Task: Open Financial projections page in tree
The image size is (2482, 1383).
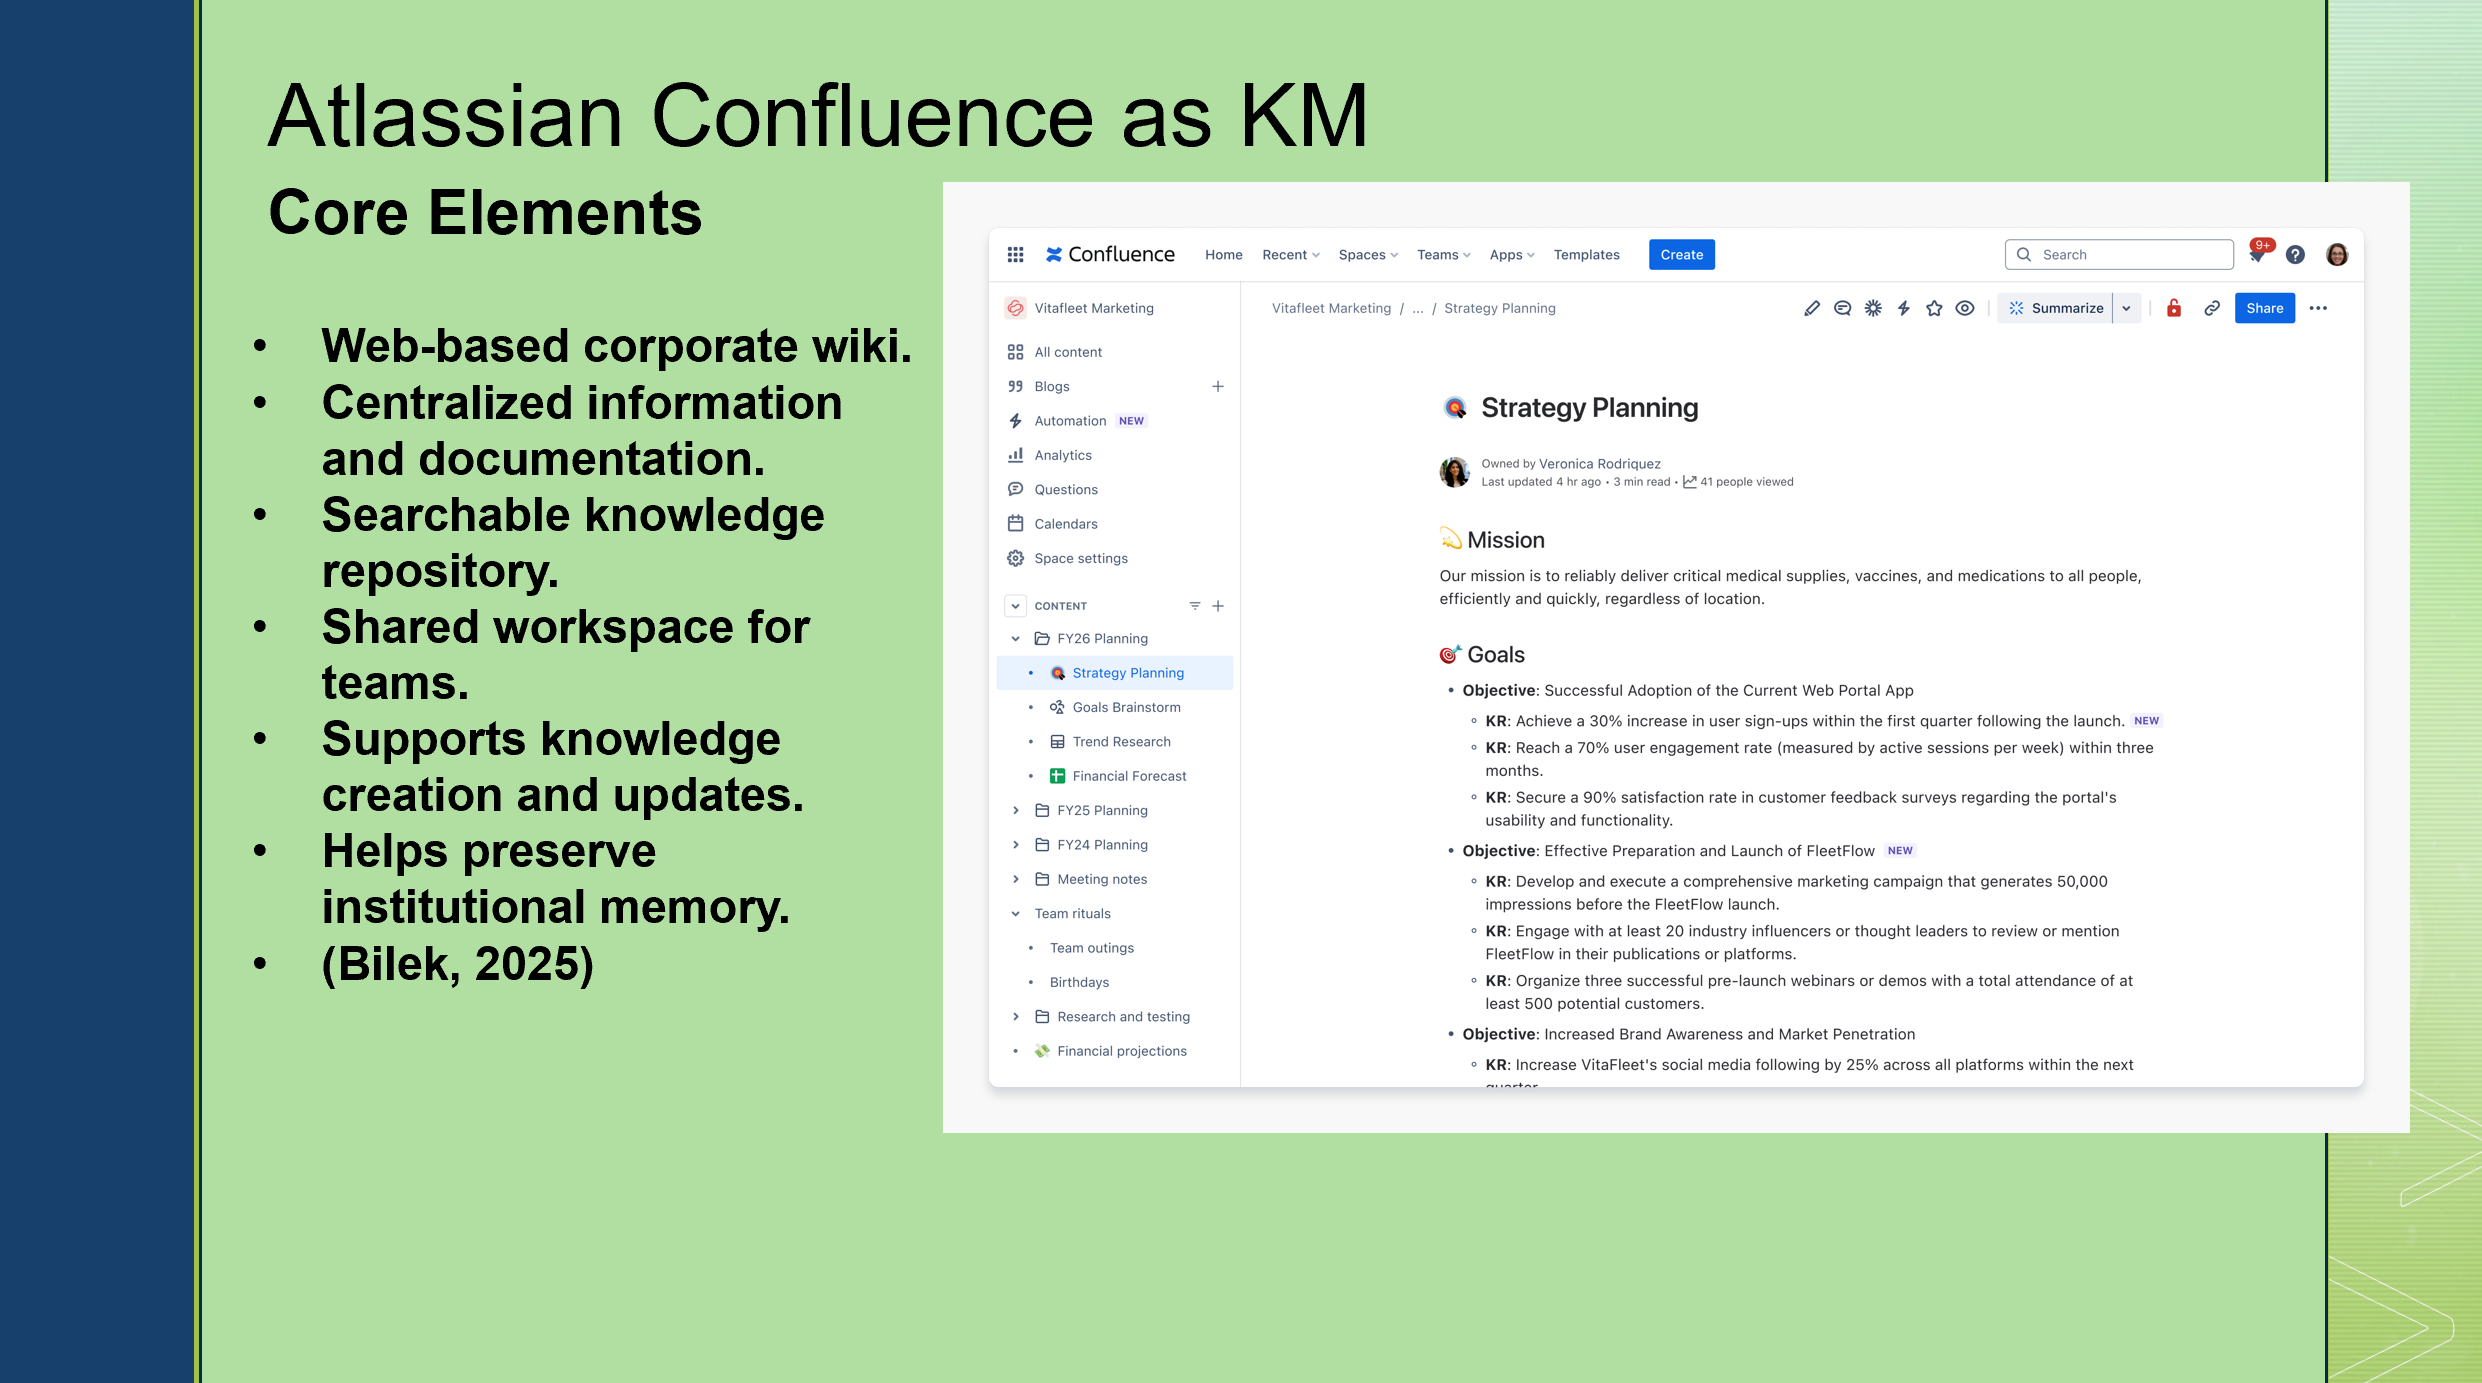Action: click(1121, 1051)
